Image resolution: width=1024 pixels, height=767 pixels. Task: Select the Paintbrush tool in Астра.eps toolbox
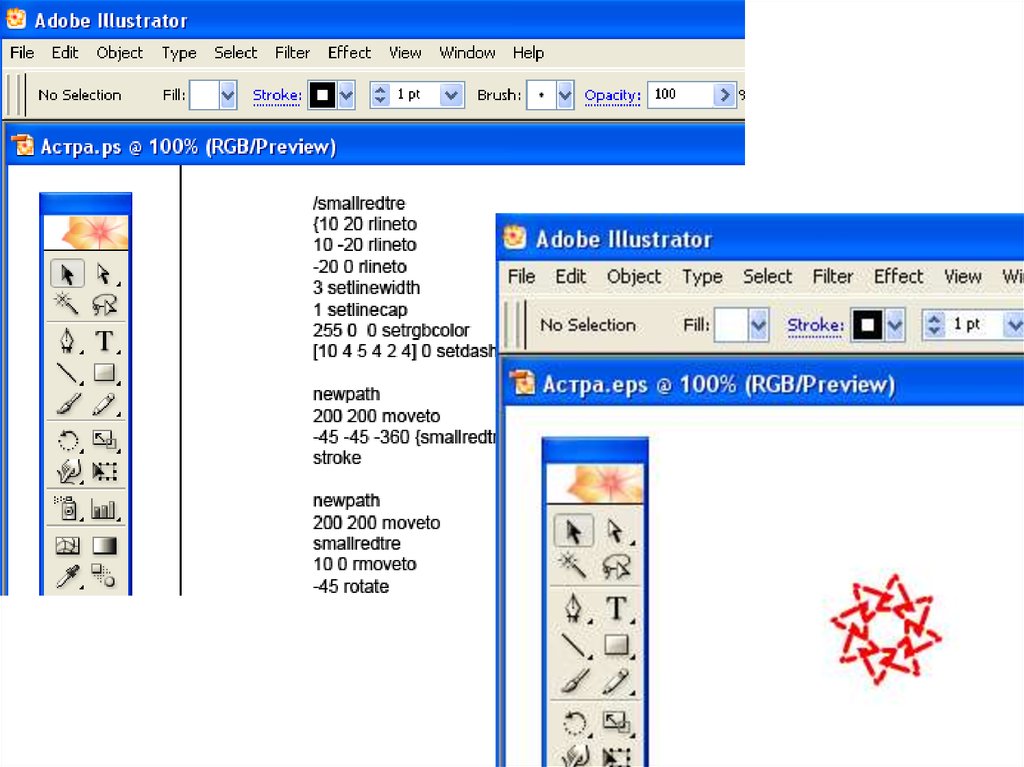(573, 681)
